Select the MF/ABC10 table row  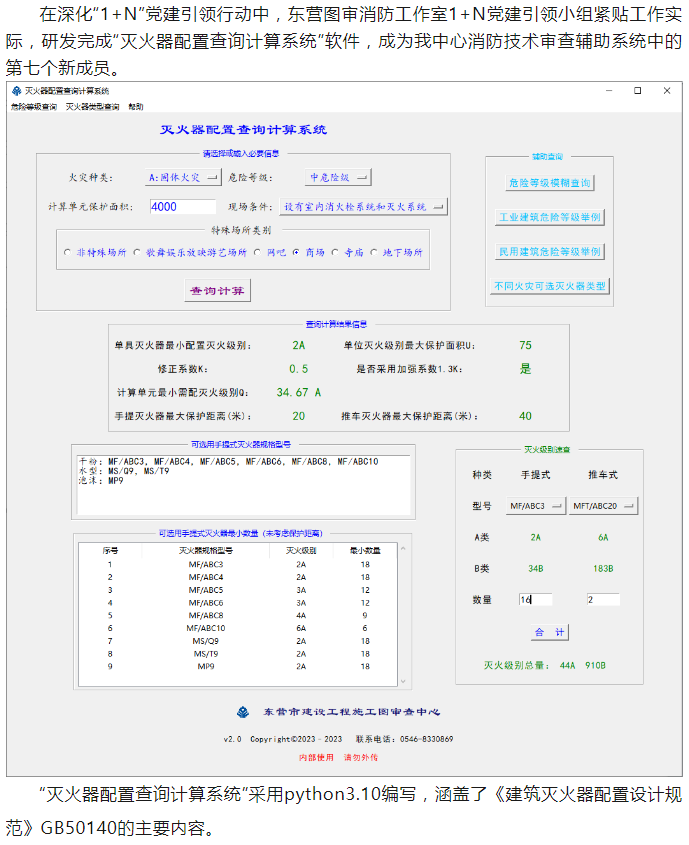(238, 628)
